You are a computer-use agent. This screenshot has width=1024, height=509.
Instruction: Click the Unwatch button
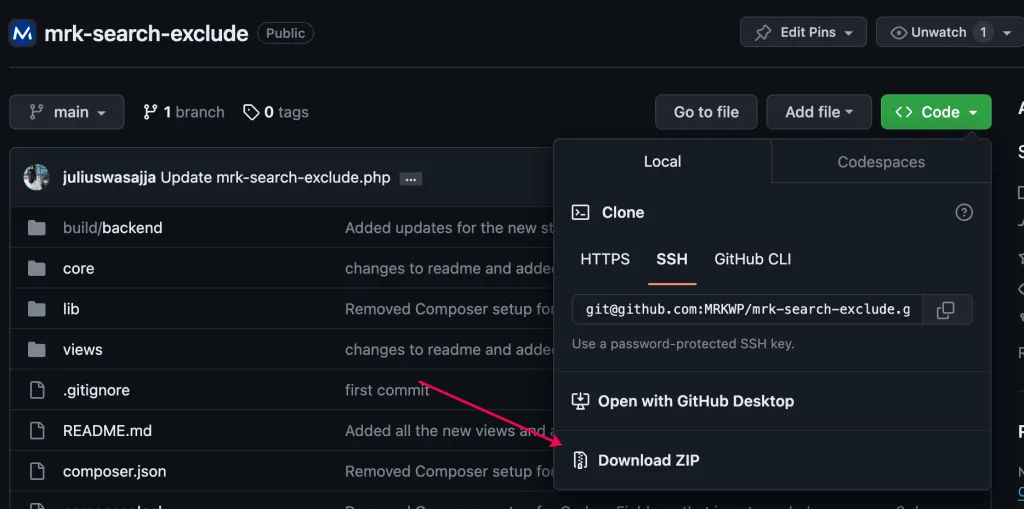tap(938, 32)
